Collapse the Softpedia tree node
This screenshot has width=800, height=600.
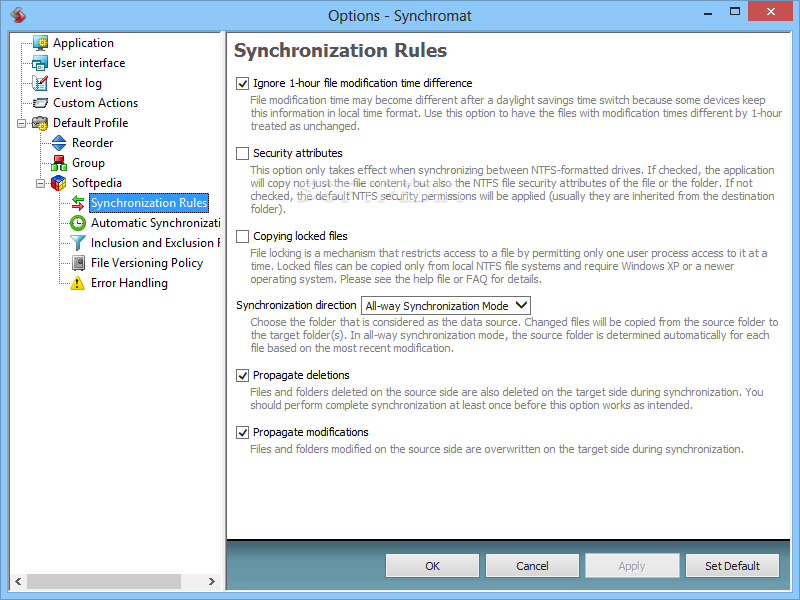[40, 183]
